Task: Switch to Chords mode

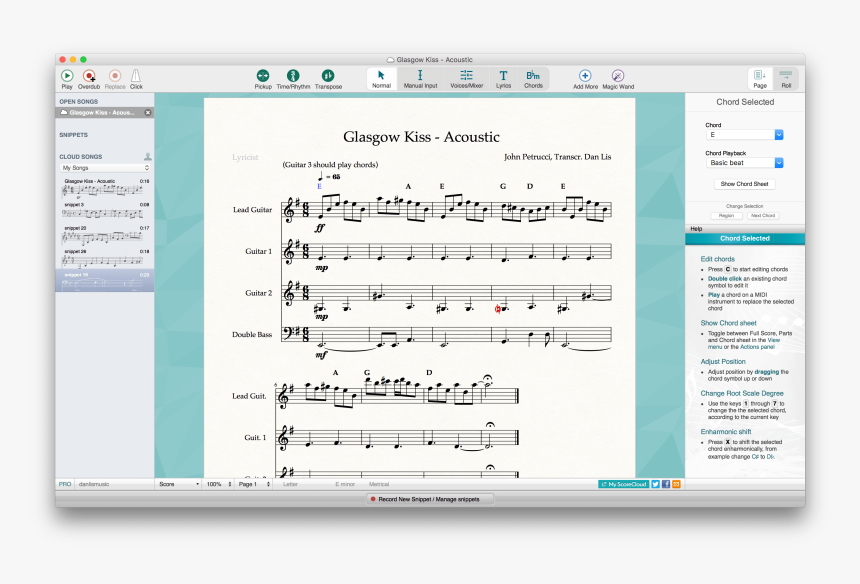Action: (x=533, y=79)
